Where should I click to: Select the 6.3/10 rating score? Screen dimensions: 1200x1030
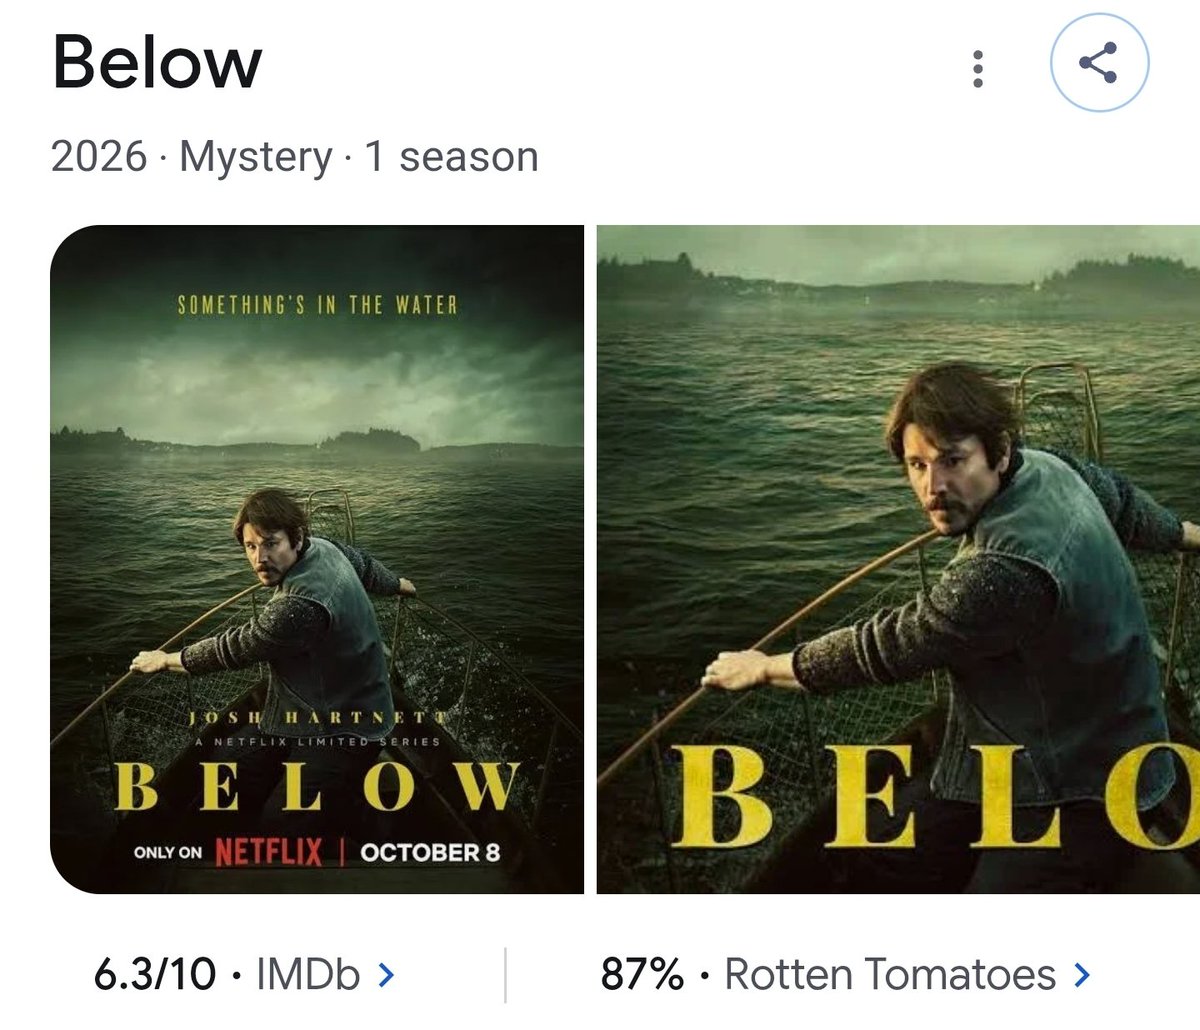coord(155,974)
